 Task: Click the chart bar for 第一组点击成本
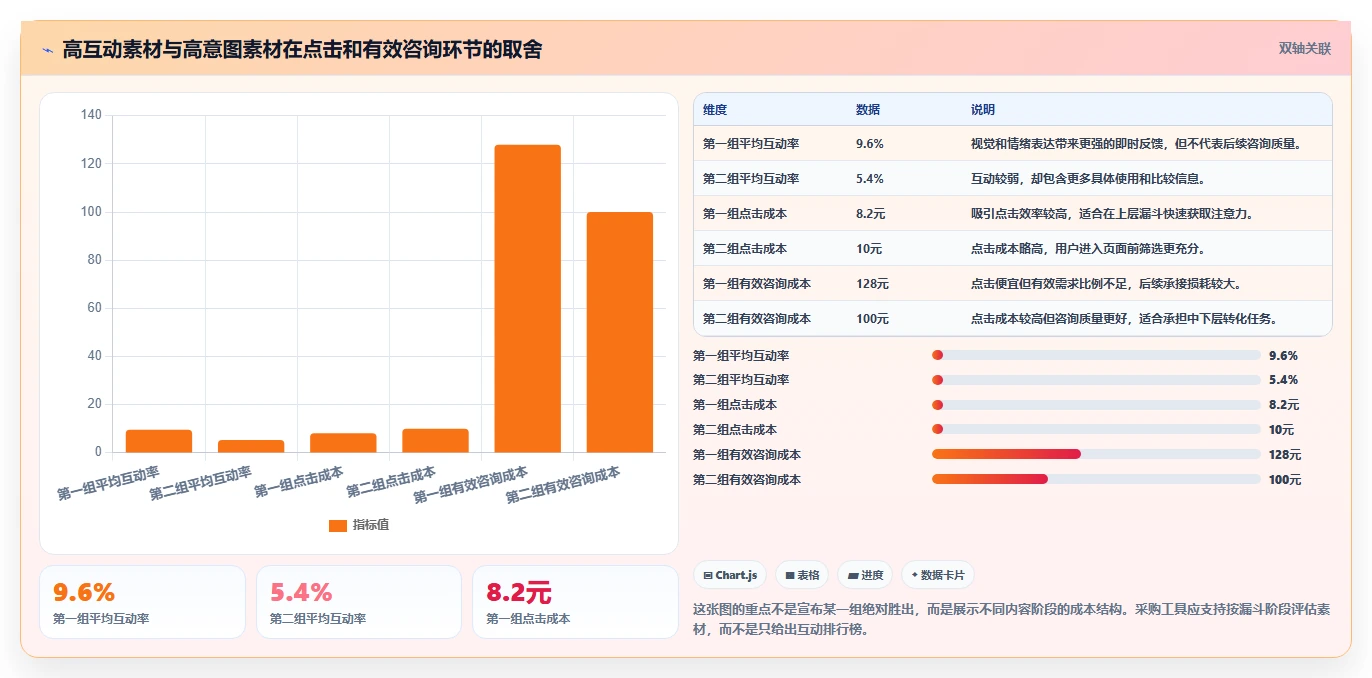(x=343, y=443)
